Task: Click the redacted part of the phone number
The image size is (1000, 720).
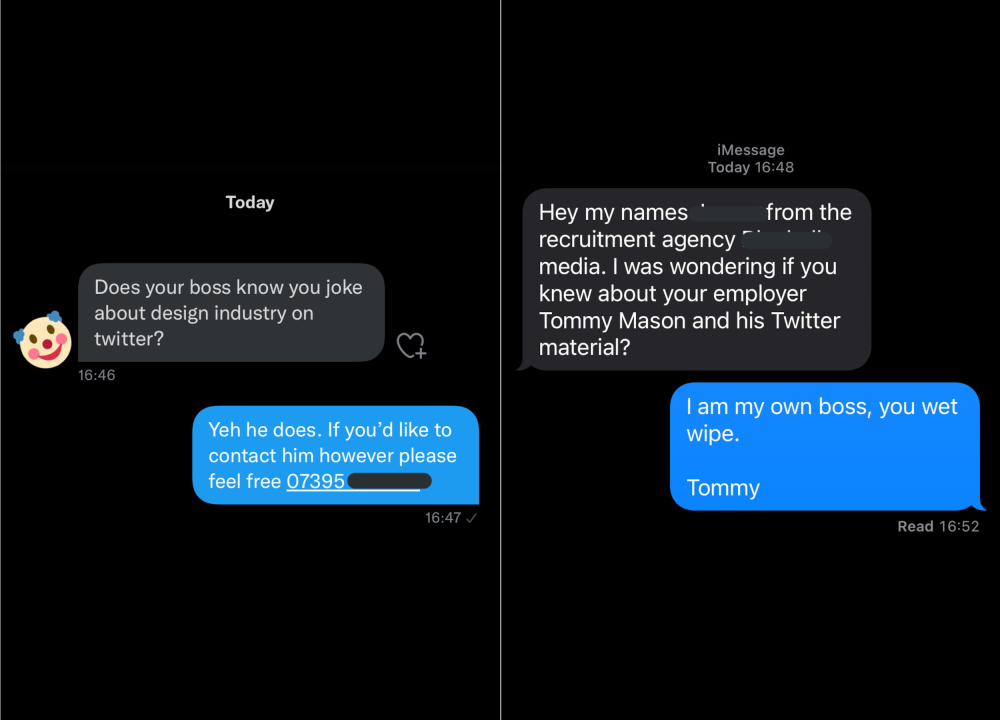Action: tap(389, 481)
